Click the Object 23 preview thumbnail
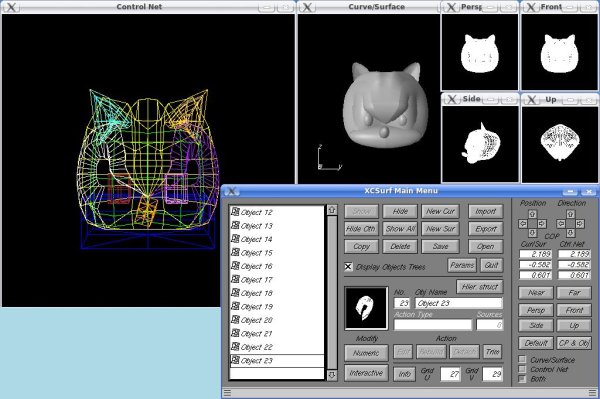The height and width of the screenshot is (399, 600). [x=366, y=308]
